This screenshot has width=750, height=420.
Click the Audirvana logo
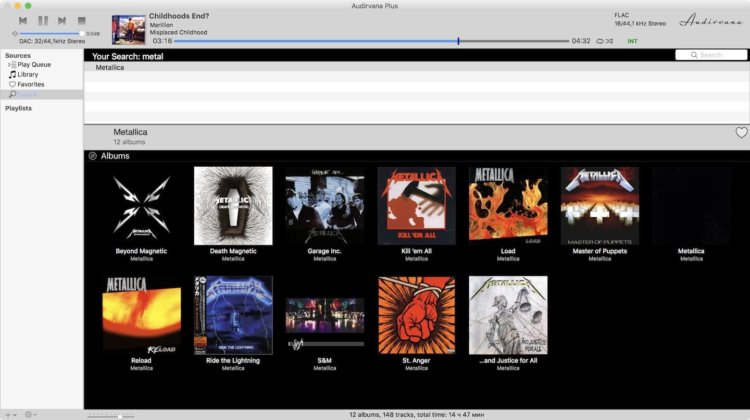coord(710,21)
